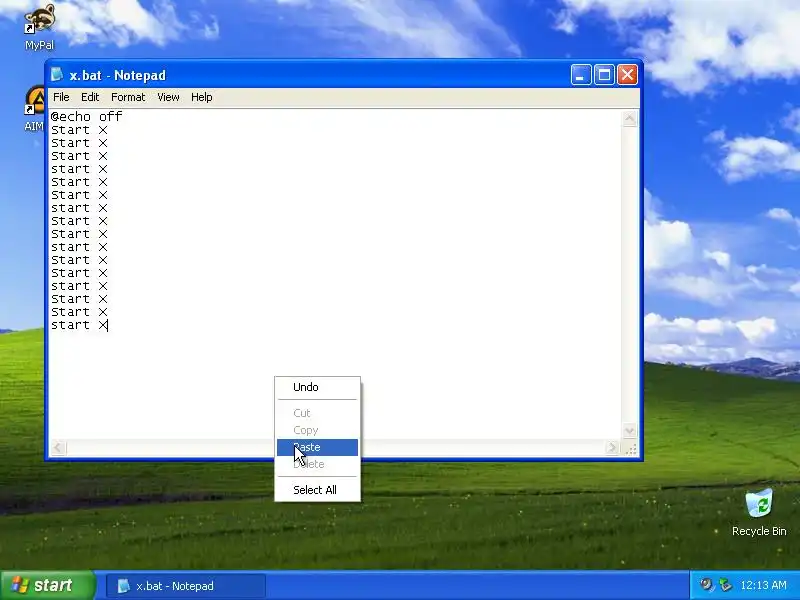Open the View menu
The width and height of the screenshot is (800, 600).
[x=168, y=97]
